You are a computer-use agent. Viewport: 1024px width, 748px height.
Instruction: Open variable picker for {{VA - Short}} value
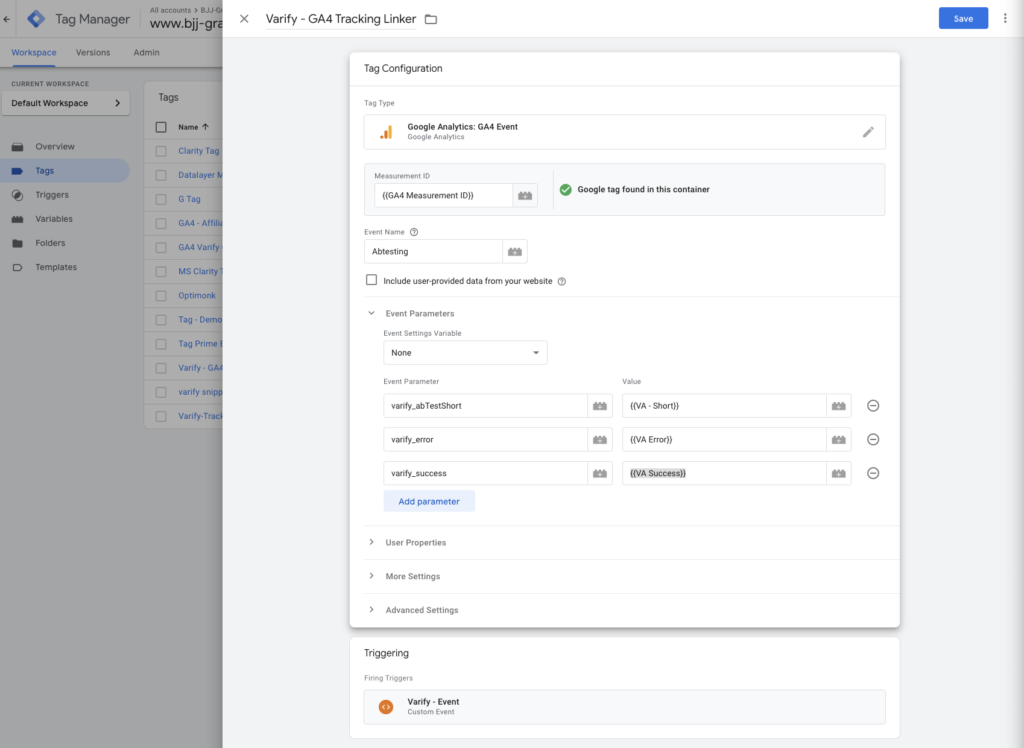[x=839, y=406]
